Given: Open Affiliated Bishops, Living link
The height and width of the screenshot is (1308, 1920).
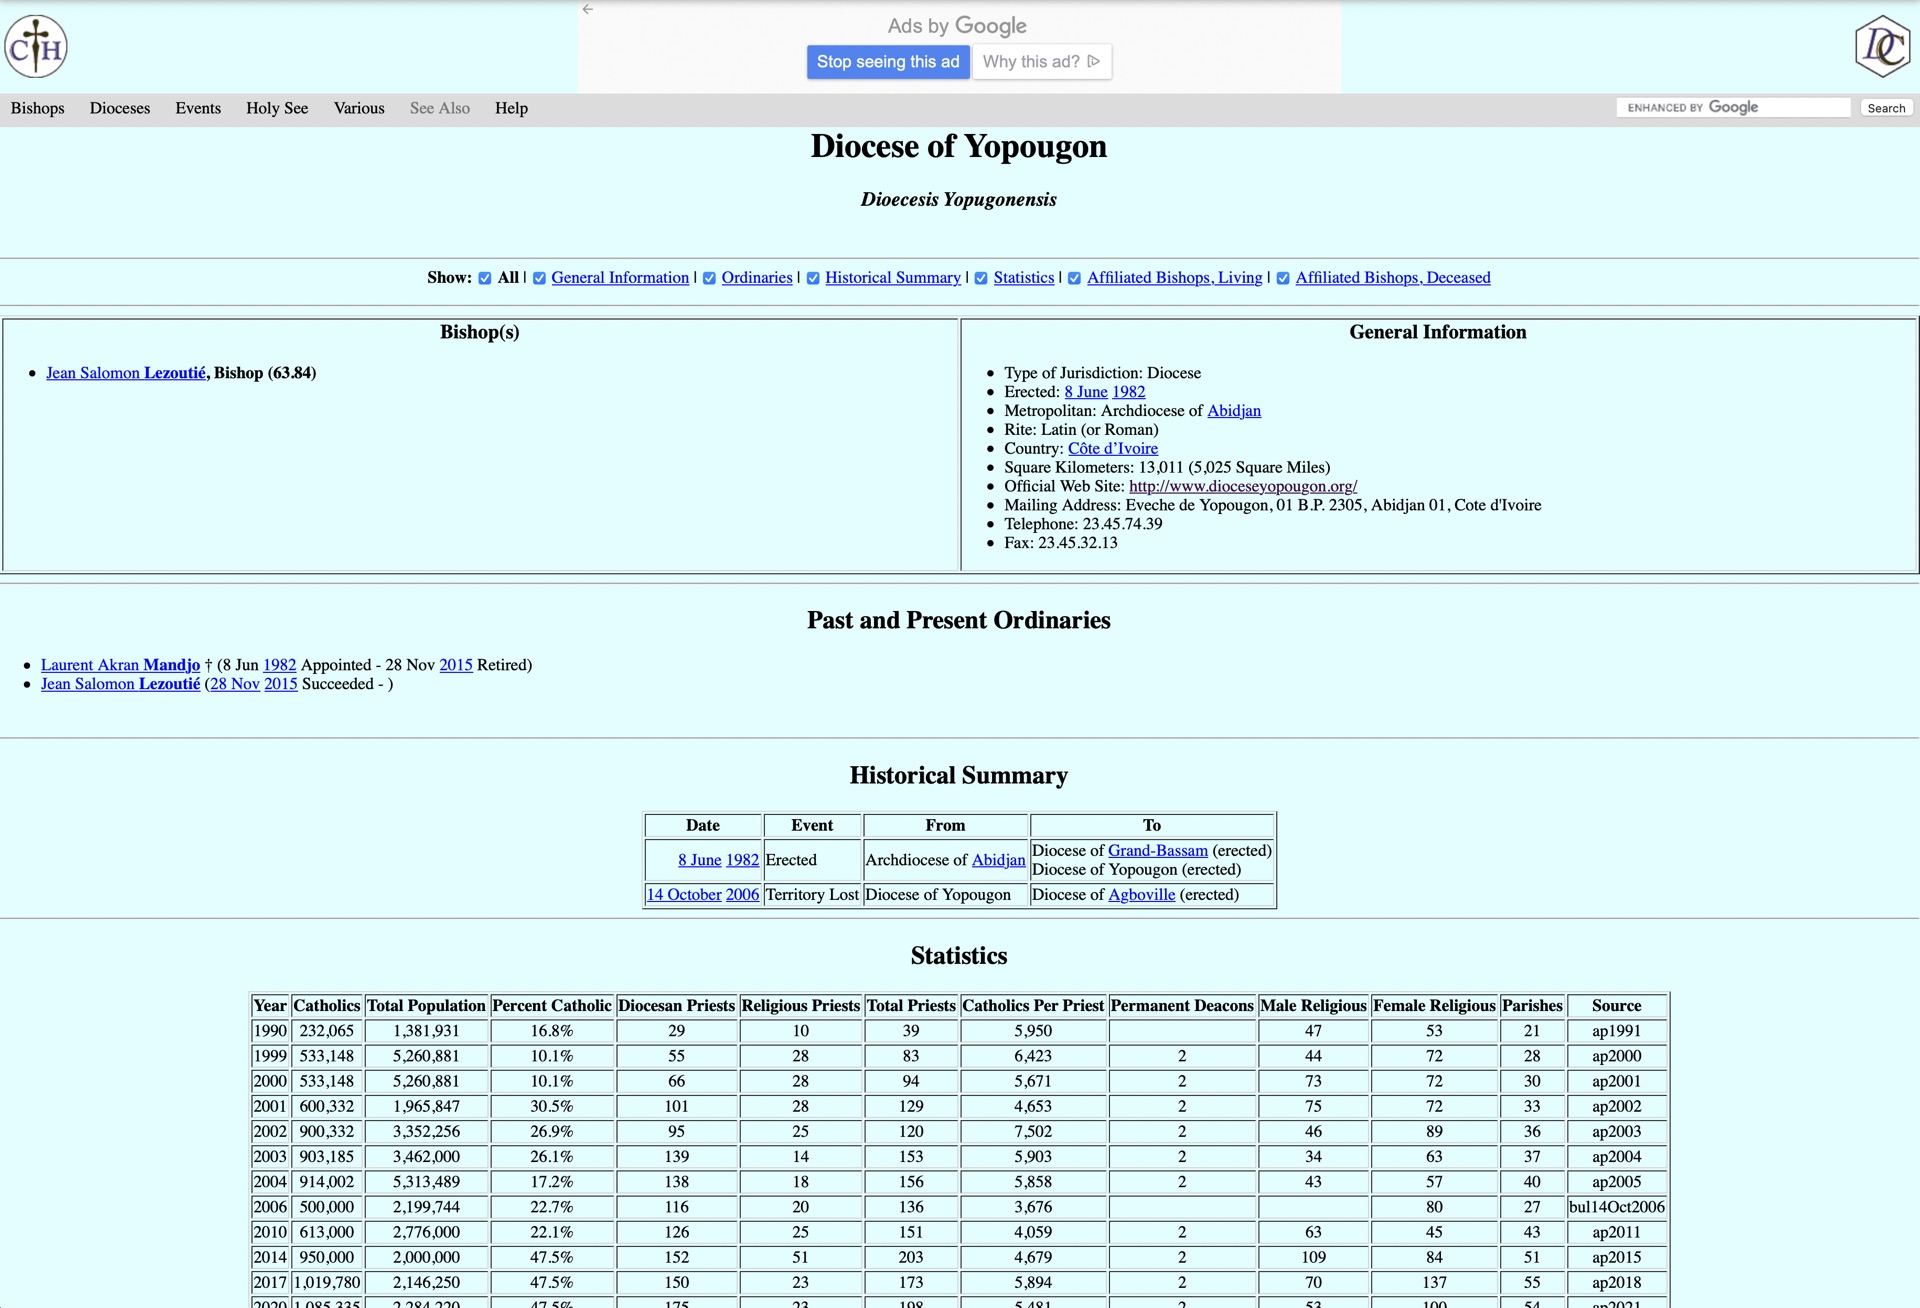Looking at the screenshot, I should click(x=1175, y=278).
